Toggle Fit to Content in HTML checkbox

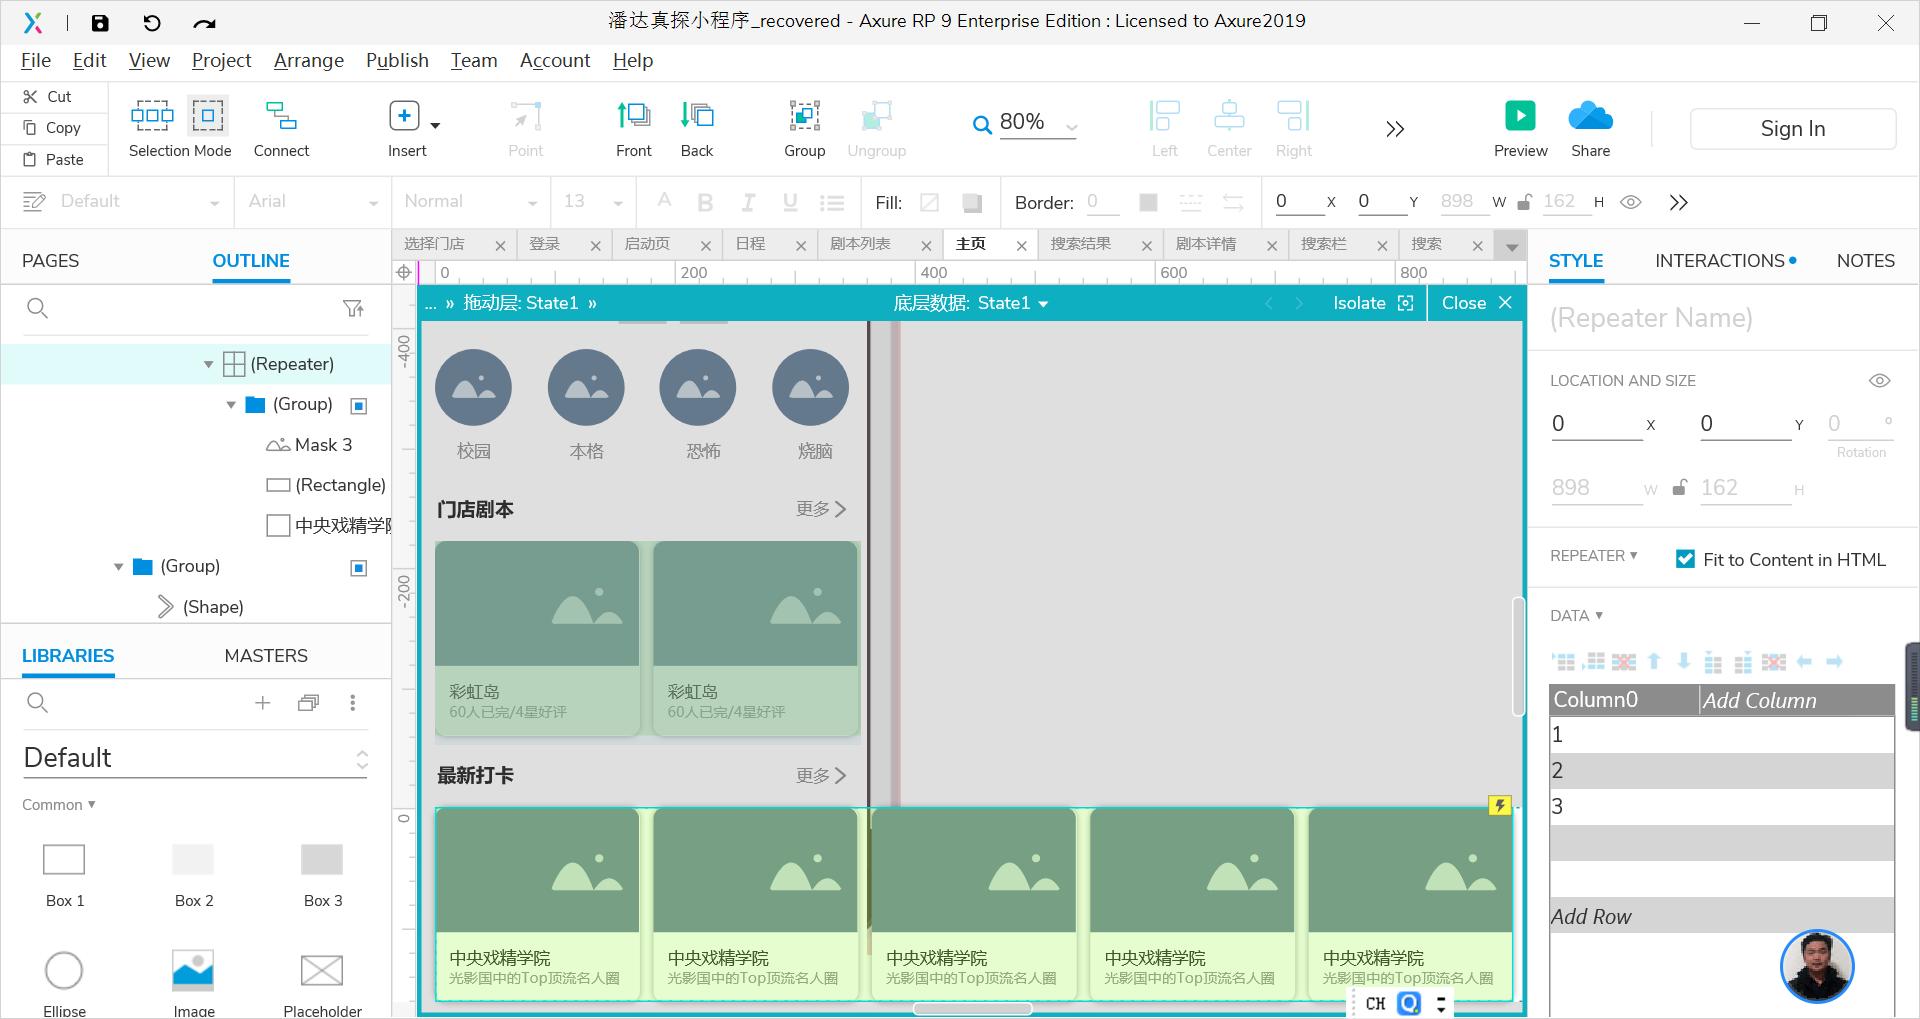tap(1685, 559)
